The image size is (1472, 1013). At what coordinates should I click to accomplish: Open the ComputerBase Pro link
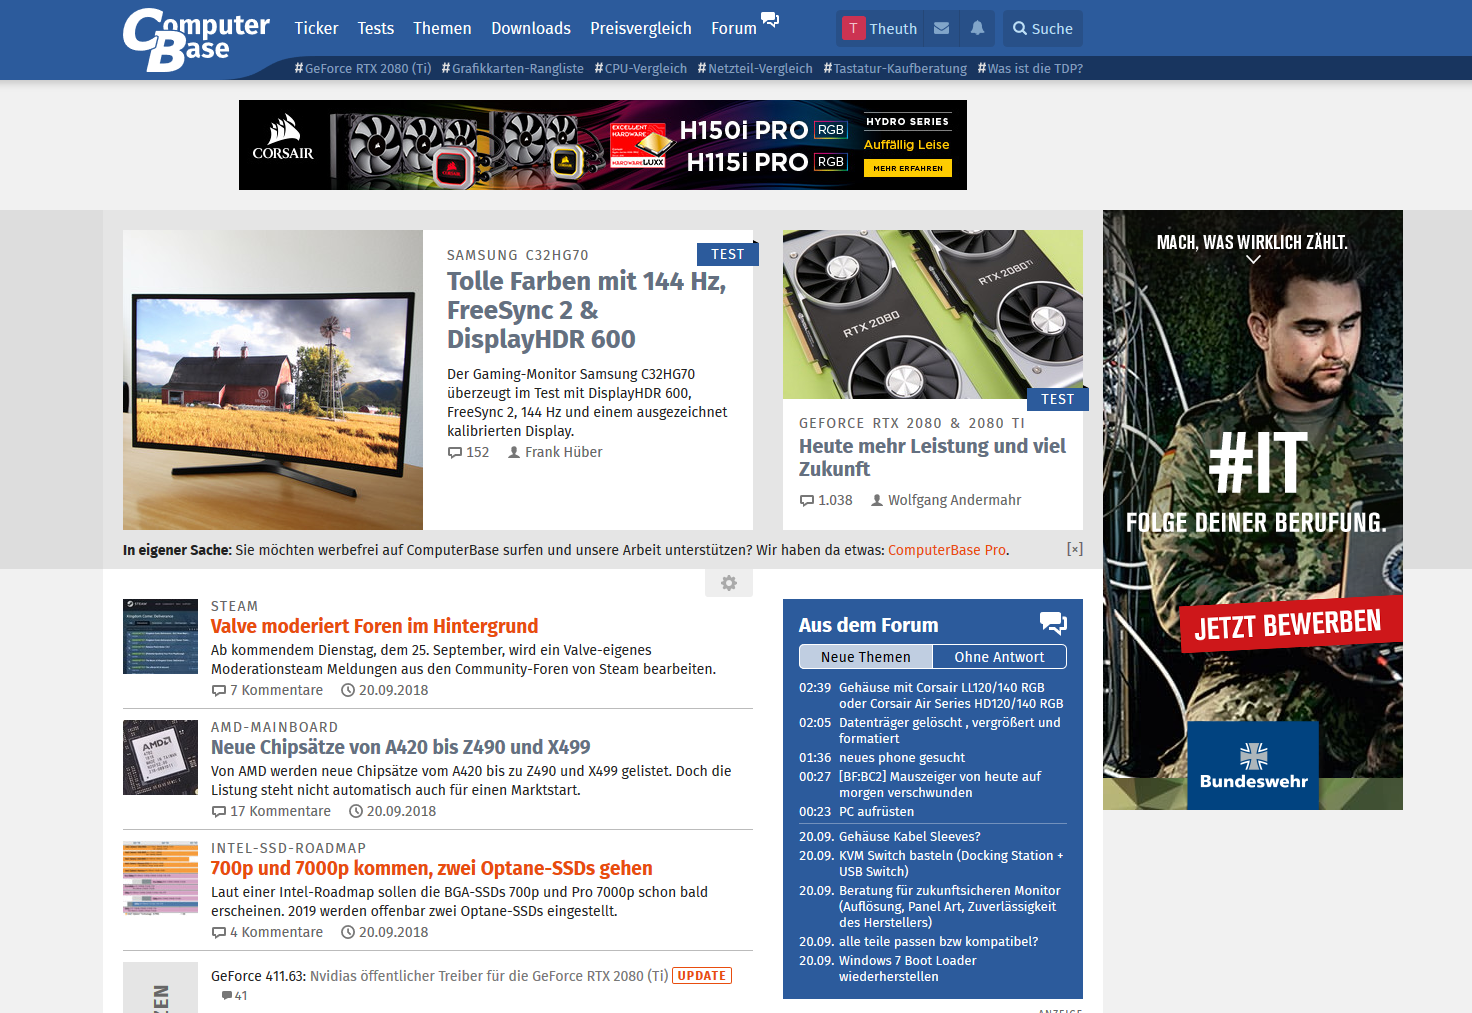[x=947, y=550]
